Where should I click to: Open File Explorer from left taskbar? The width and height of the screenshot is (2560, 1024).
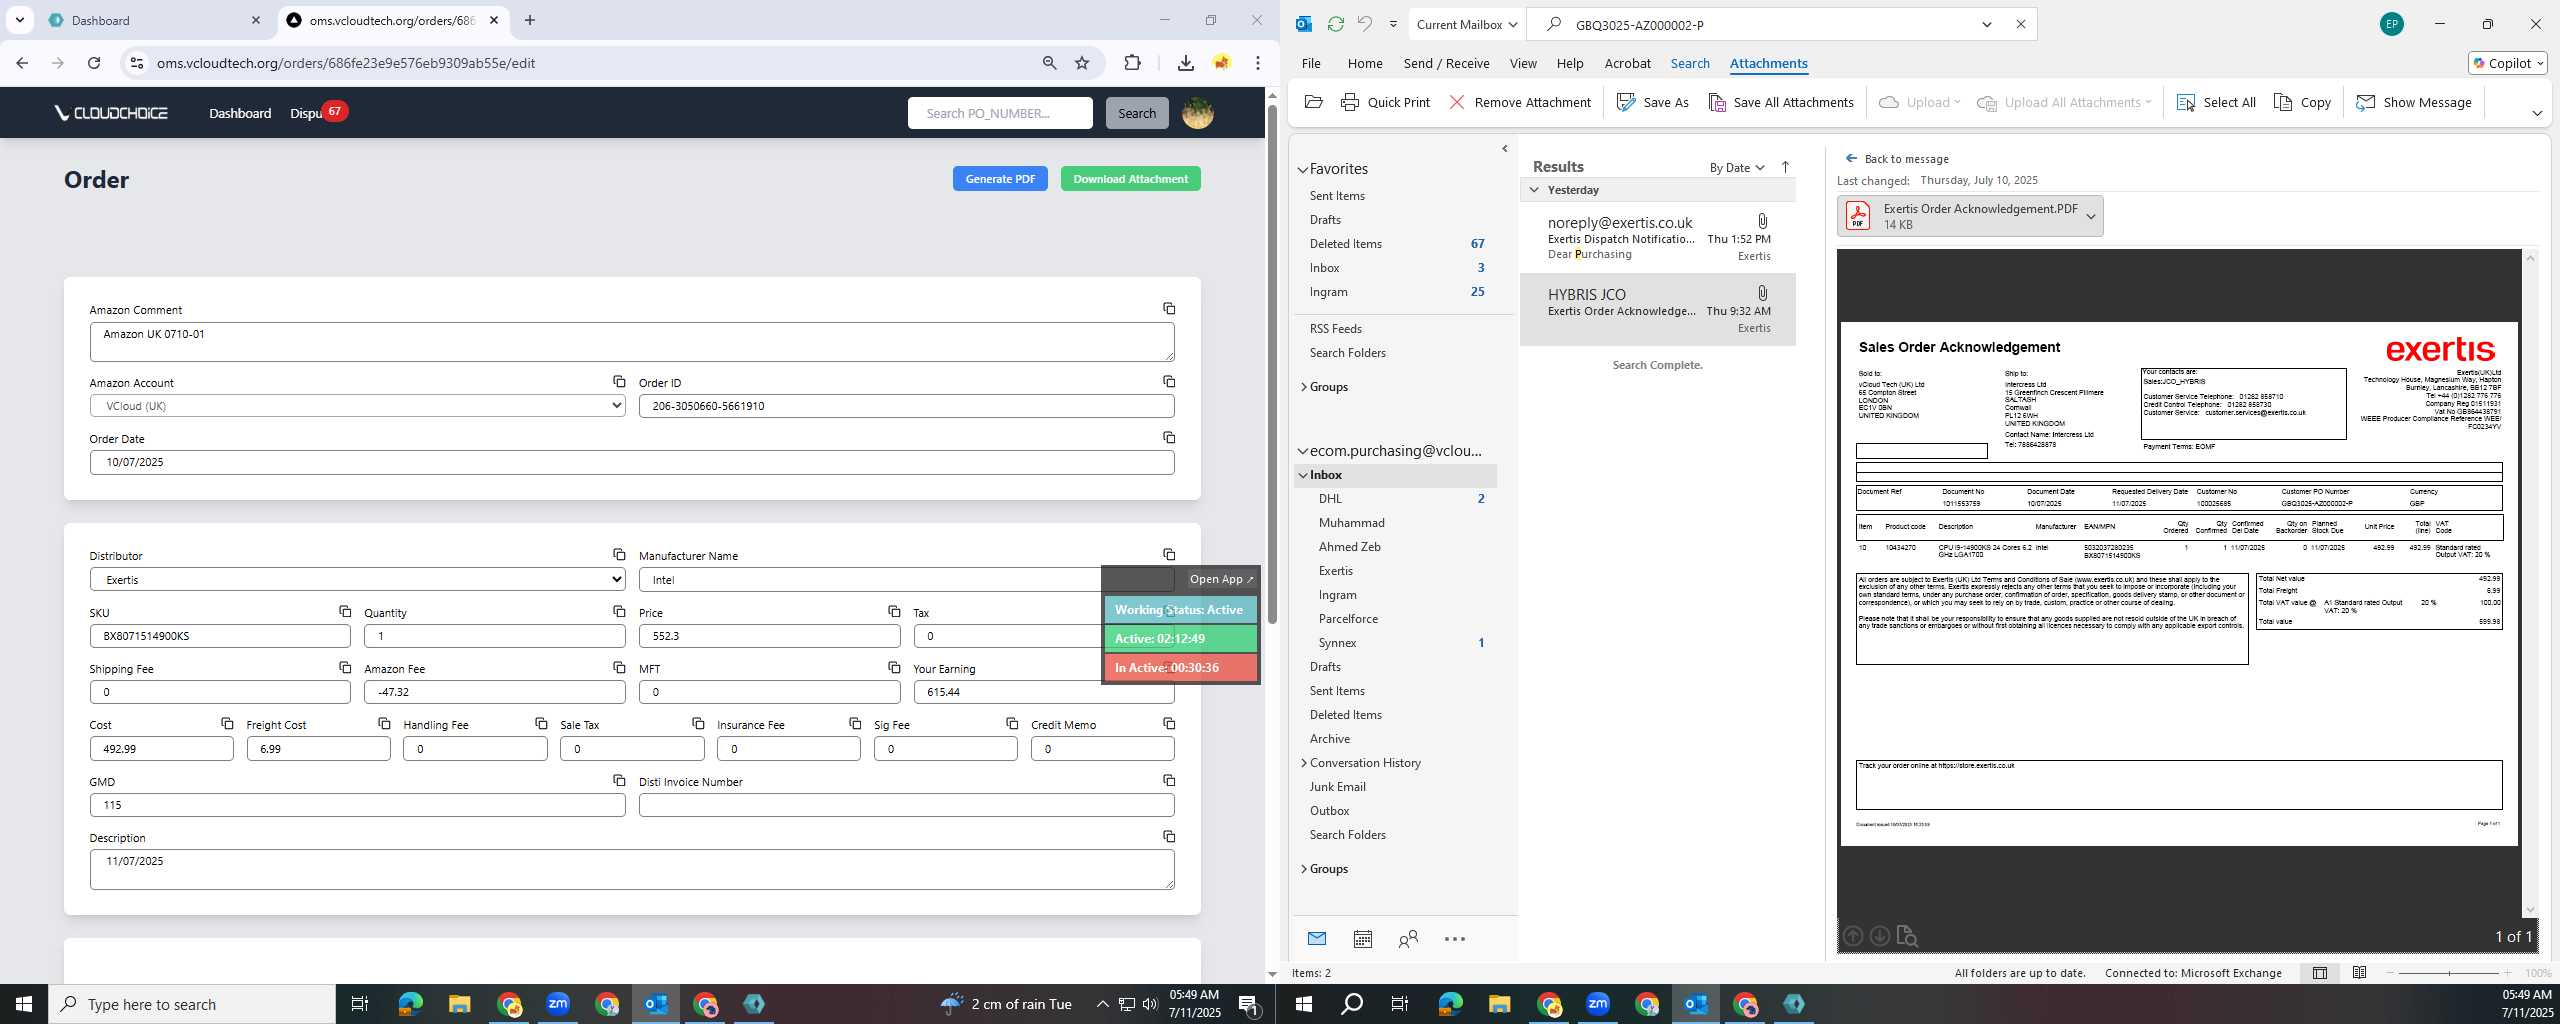[x=459, y=1004]
